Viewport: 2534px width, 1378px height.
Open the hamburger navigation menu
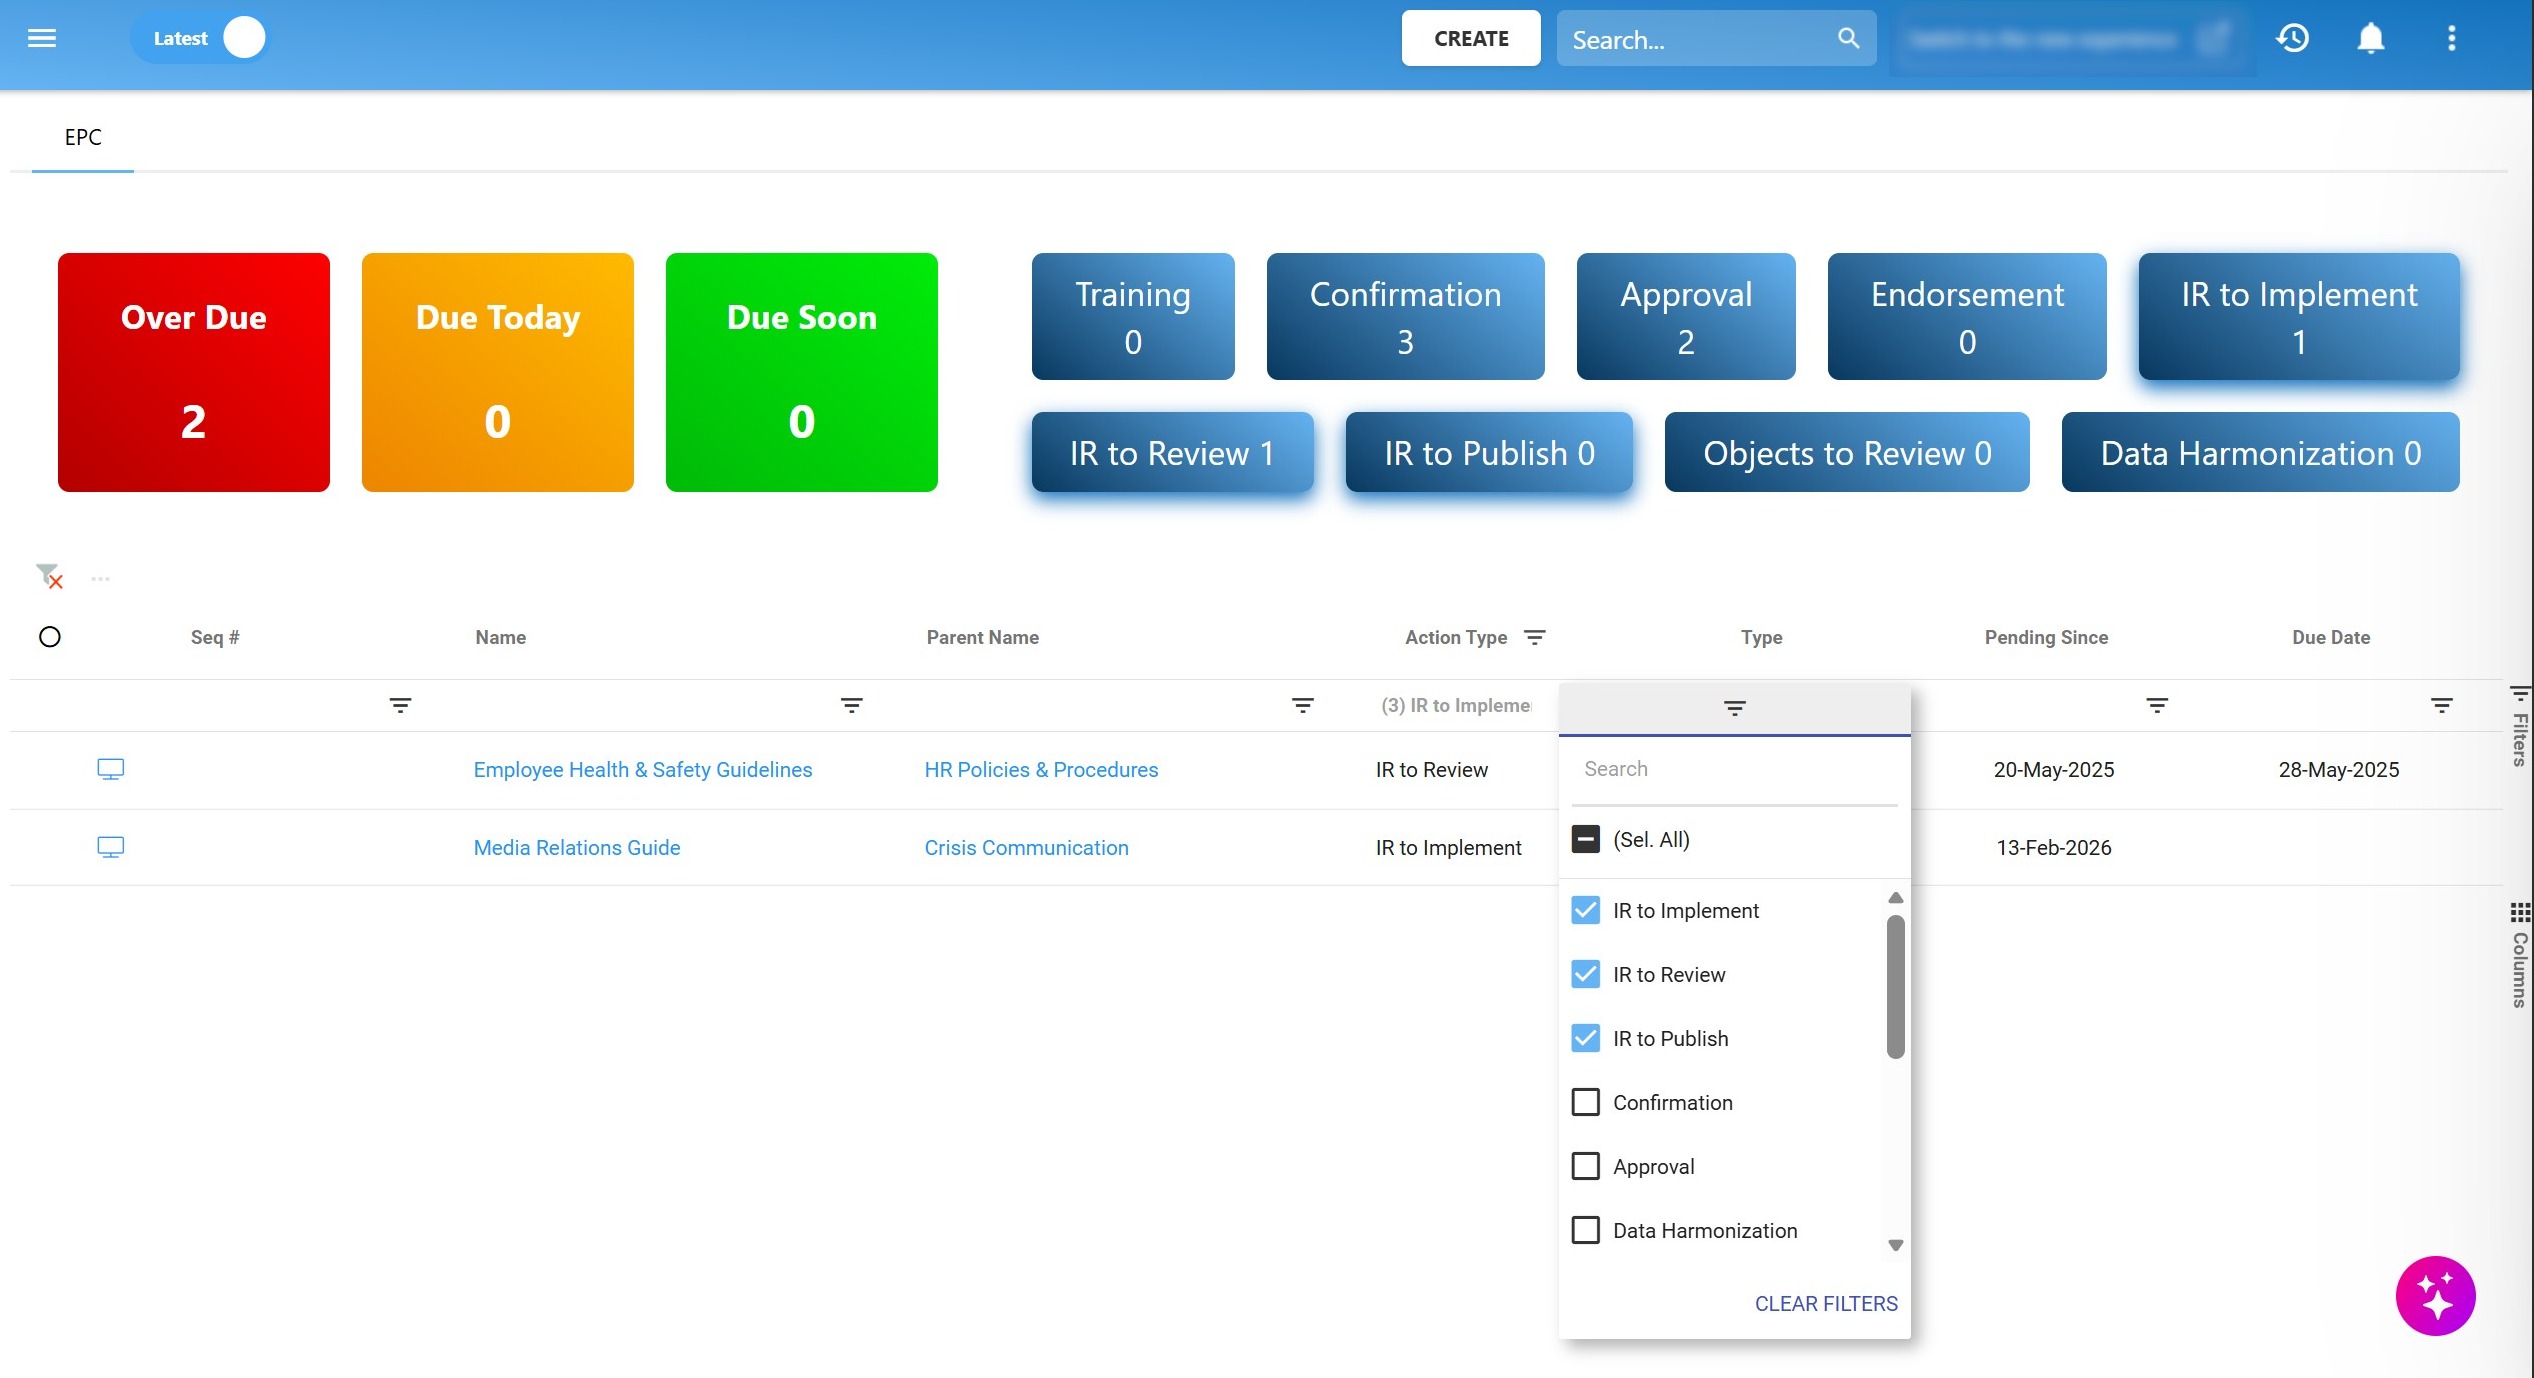[42, 38]
